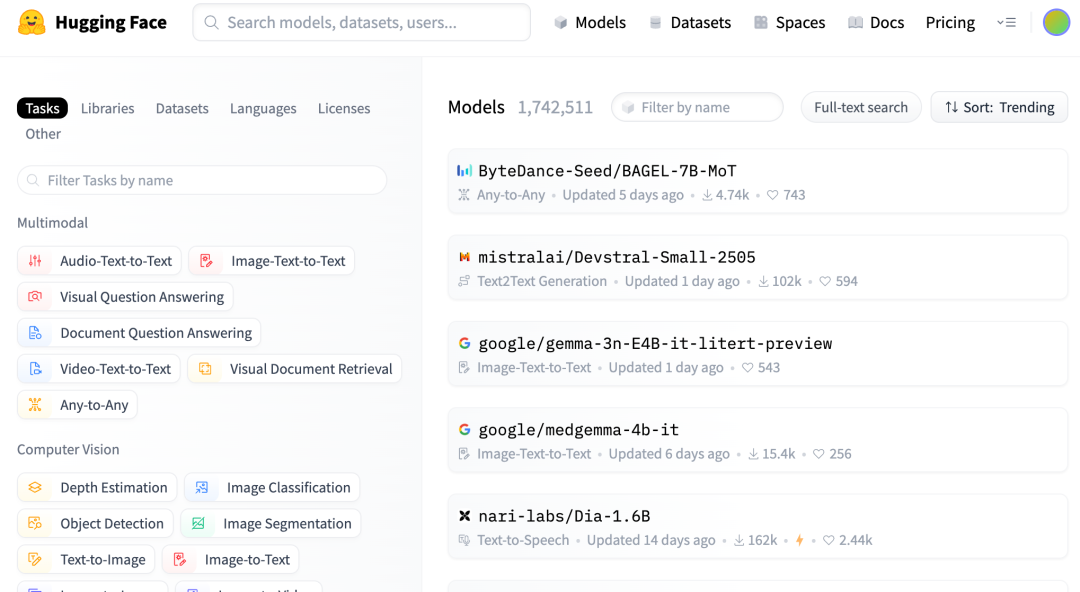Click the Image-Text-to-Text task icon
The image size is (1080, 592).
(206, 261)
